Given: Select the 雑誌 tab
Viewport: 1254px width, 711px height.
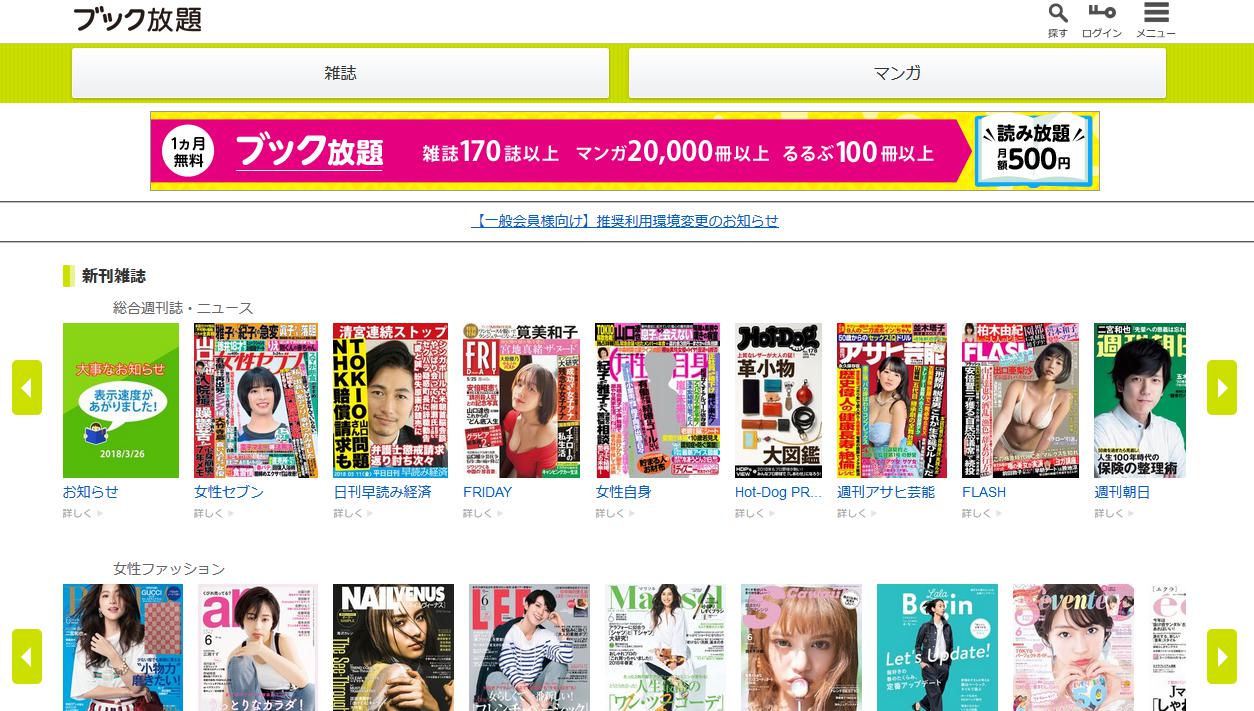Looking at the screenshot, I should click(x=340, y=73).
